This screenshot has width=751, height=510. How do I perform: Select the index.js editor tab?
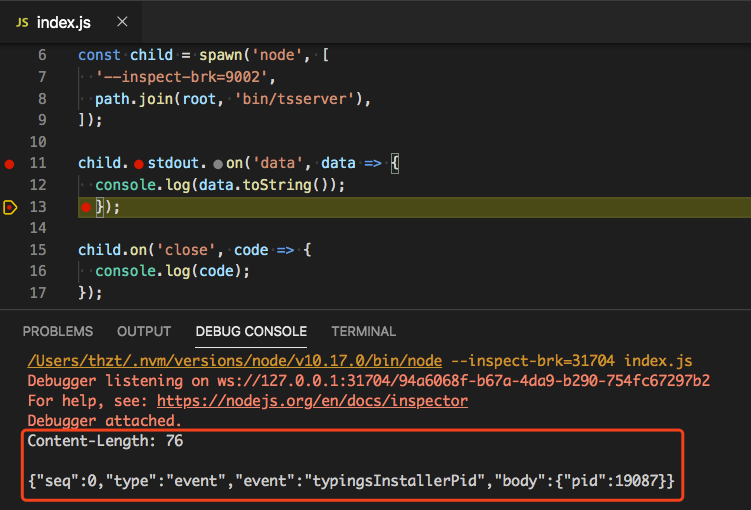[x=71, y=22]
